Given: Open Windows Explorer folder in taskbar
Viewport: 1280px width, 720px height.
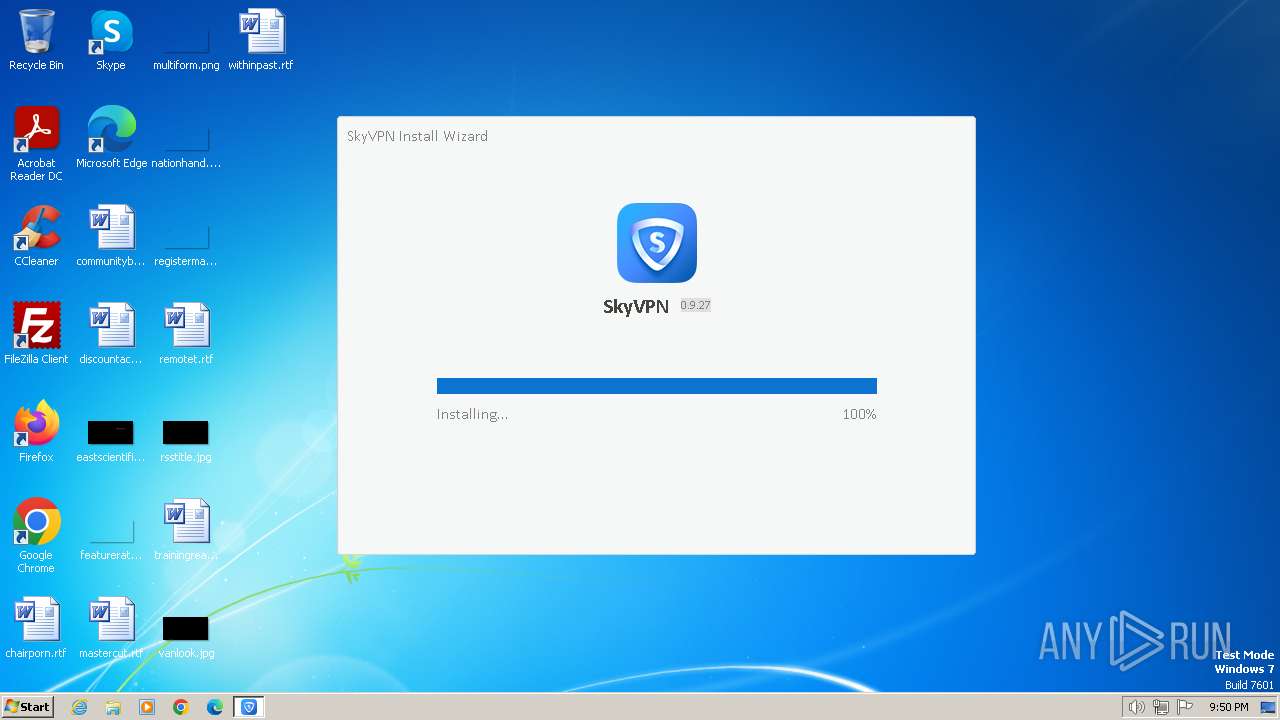Looking at the screenshot, I should (113, 707).
